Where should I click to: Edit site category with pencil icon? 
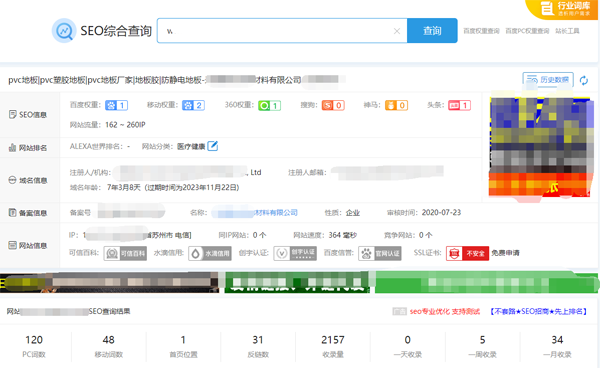pos(212,146)
